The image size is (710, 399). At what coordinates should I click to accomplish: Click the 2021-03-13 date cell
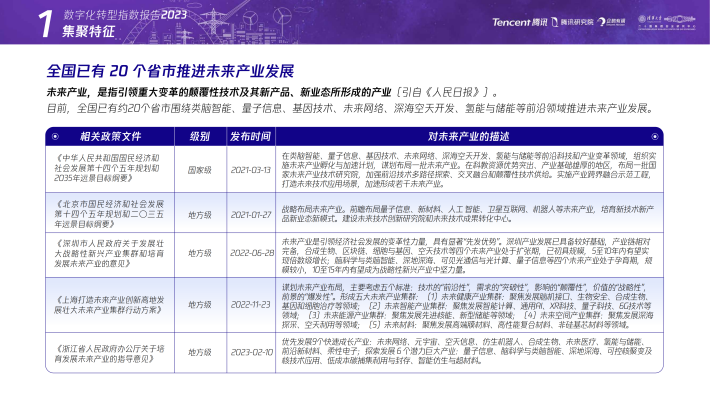pos(250,170)
